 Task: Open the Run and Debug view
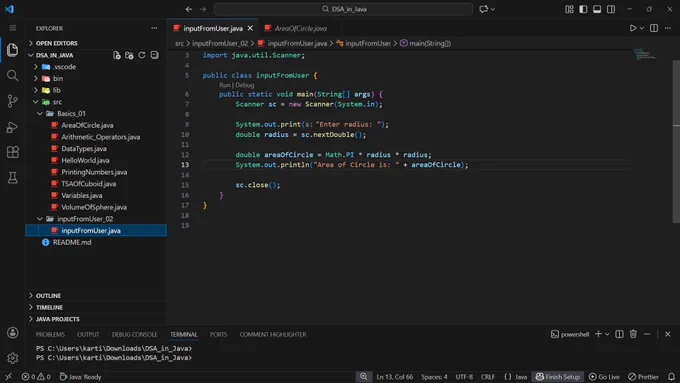13,127
